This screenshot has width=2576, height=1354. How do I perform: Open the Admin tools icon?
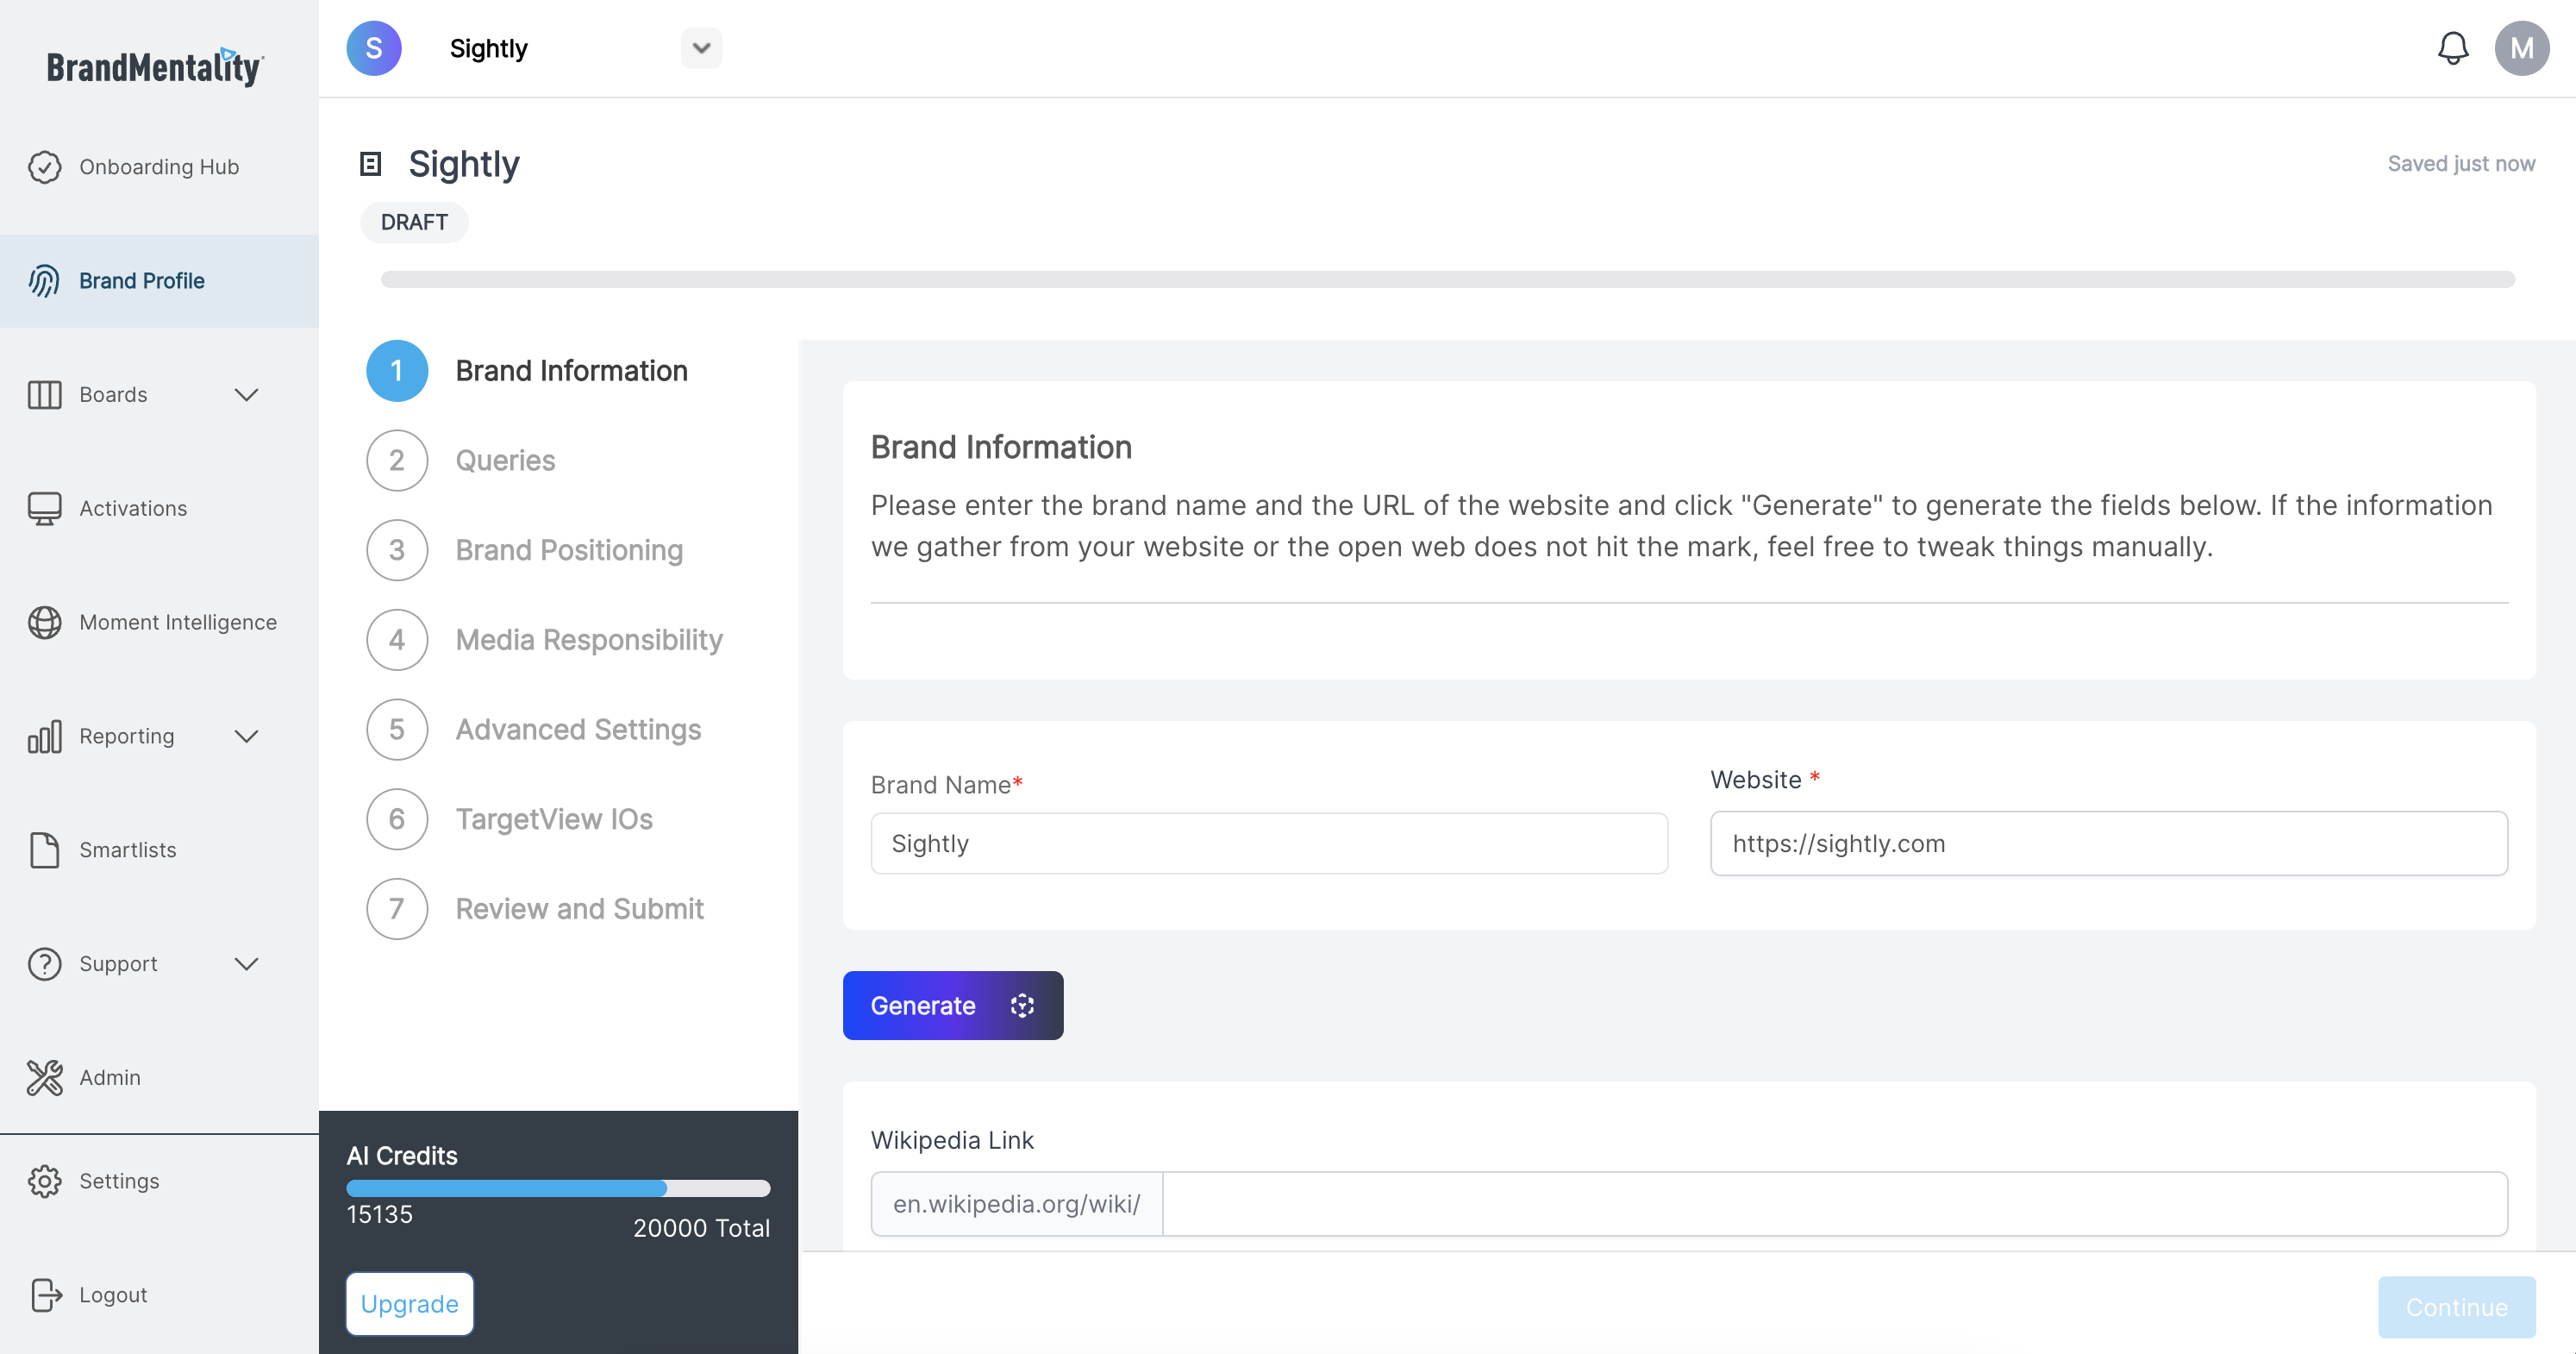(44, 1077)
